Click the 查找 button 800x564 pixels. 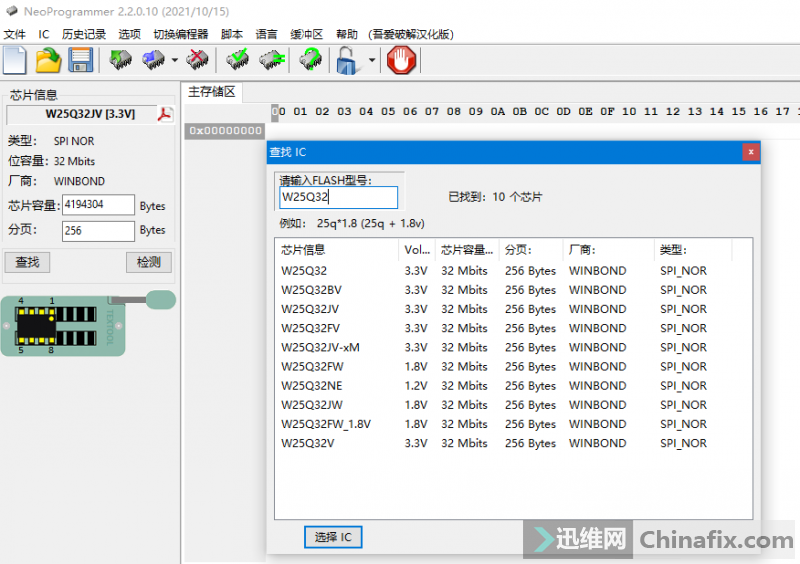click(x=27, y=262)
